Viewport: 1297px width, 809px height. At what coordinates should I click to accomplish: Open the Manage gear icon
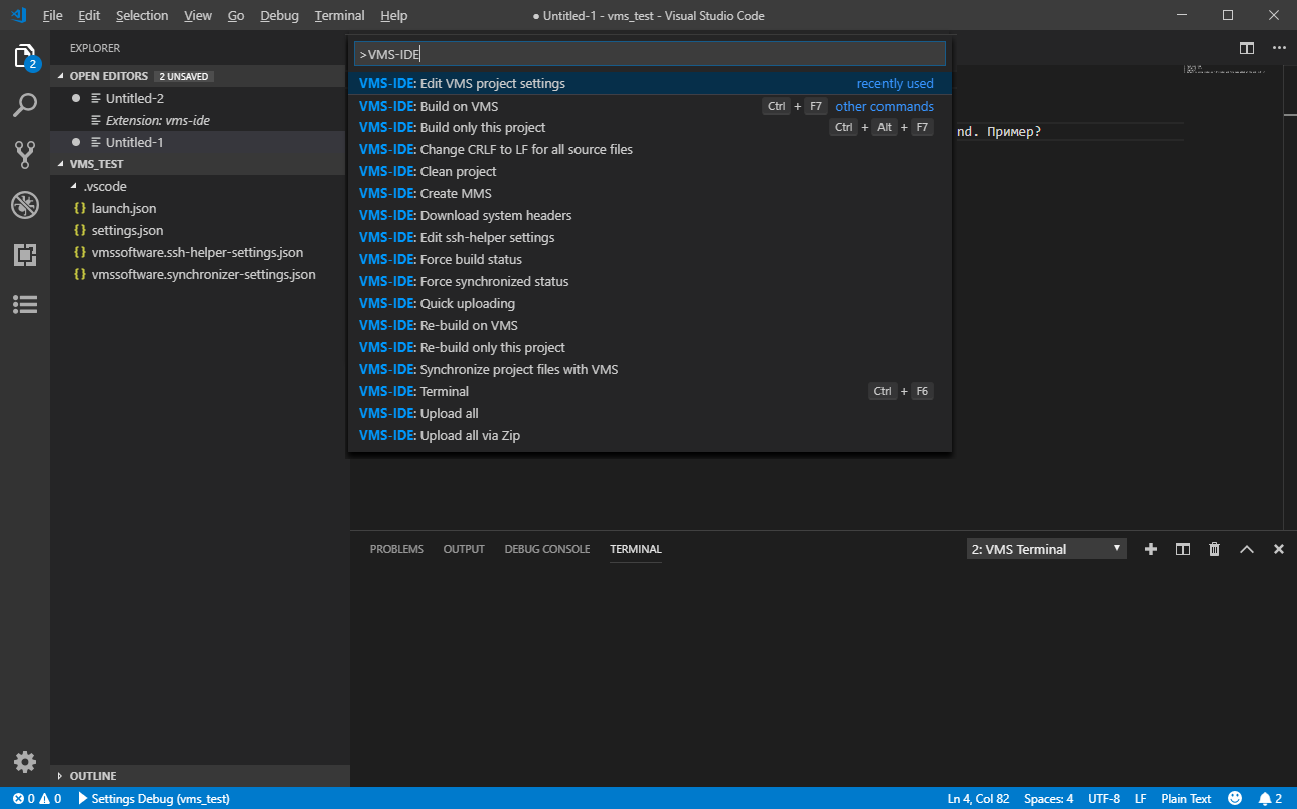tap(25, 761)
